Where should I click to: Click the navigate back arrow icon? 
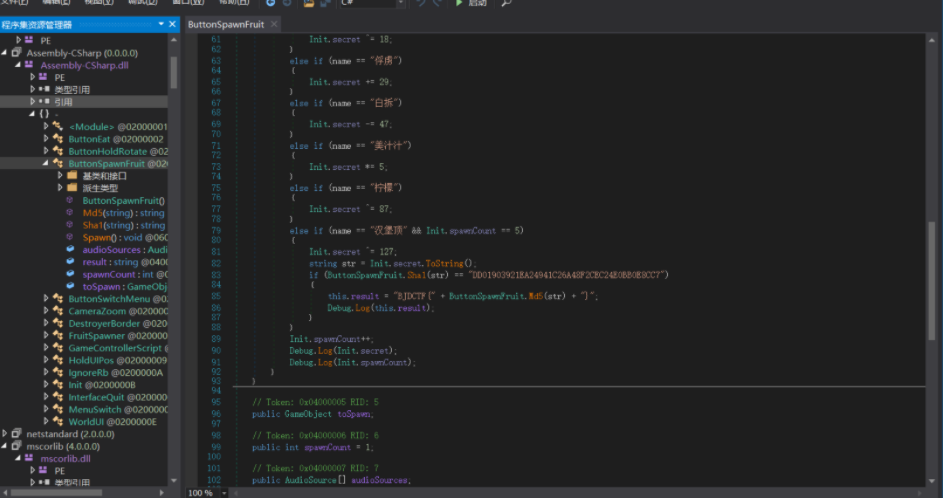tap(271, 3)
